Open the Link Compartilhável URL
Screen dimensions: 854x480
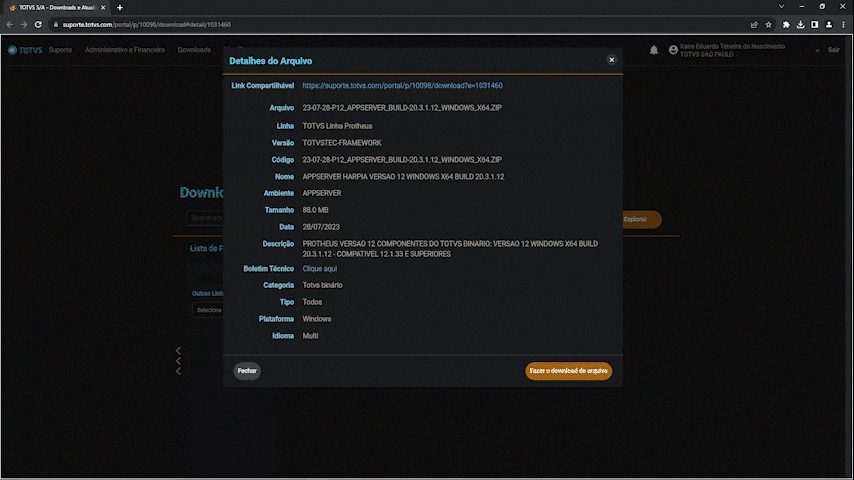click(x=402, y=86)
